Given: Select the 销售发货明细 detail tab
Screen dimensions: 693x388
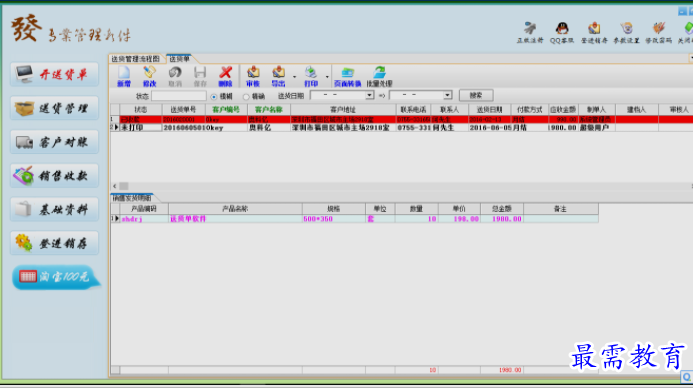Looking at the screenshot, I should [x=132, y=198].
